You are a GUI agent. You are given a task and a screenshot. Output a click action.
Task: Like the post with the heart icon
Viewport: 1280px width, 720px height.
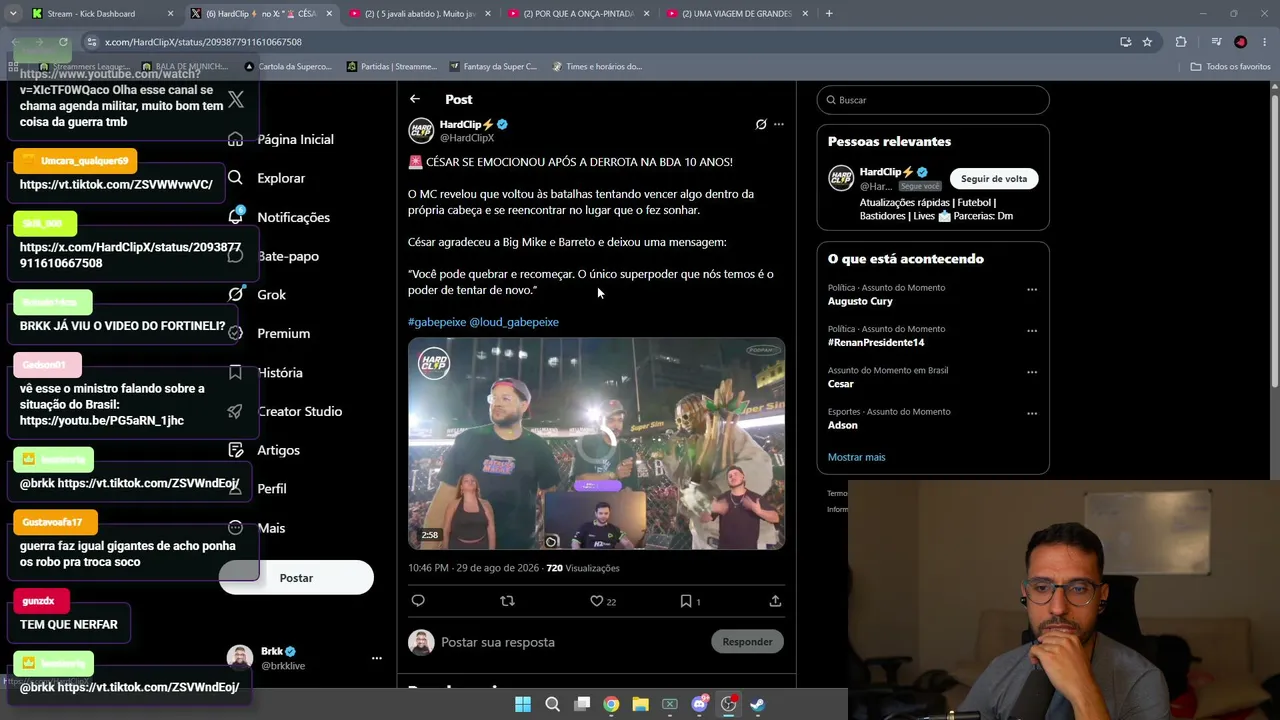(x=596, y=601)
